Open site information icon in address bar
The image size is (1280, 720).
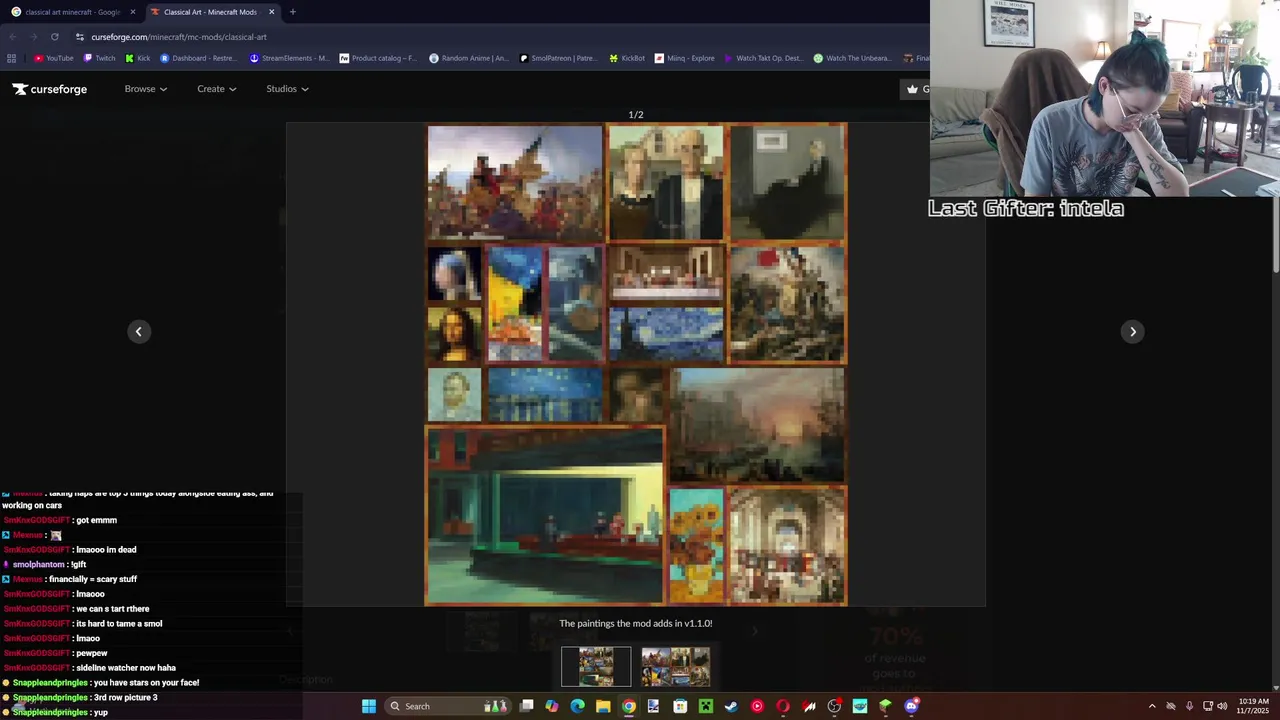pyautogui.click(x=79, y=37)
